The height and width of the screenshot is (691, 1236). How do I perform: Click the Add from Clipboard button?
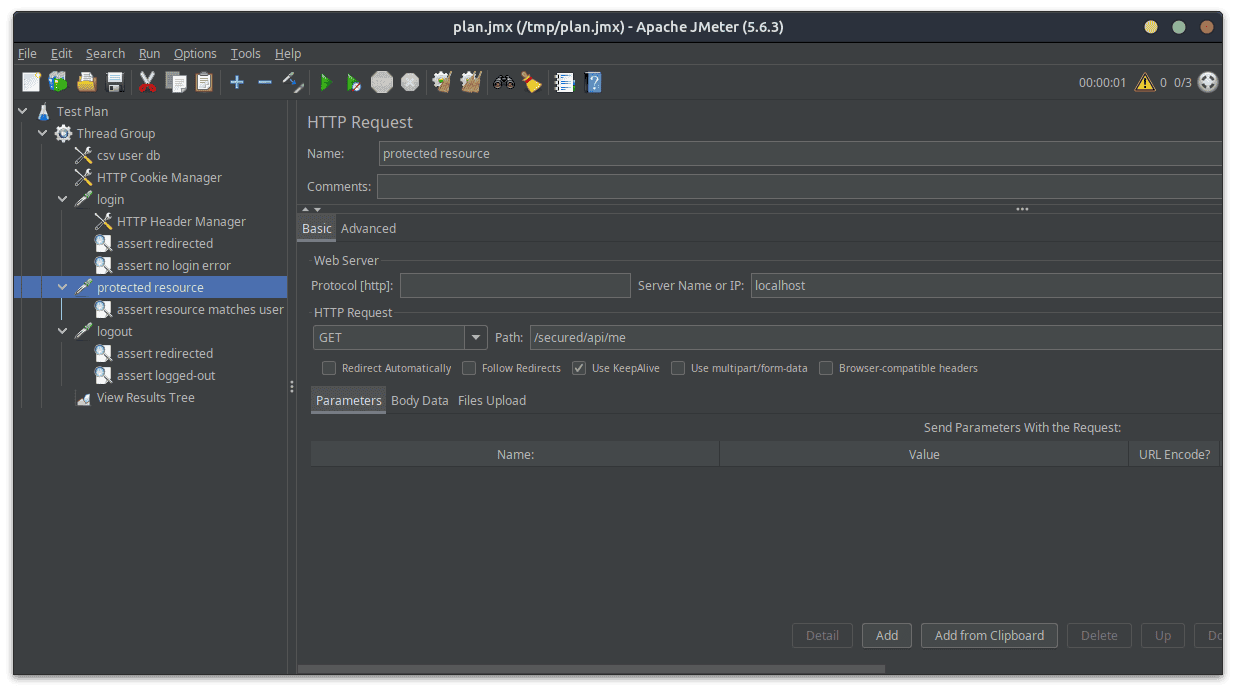click(x=989, y=636)
